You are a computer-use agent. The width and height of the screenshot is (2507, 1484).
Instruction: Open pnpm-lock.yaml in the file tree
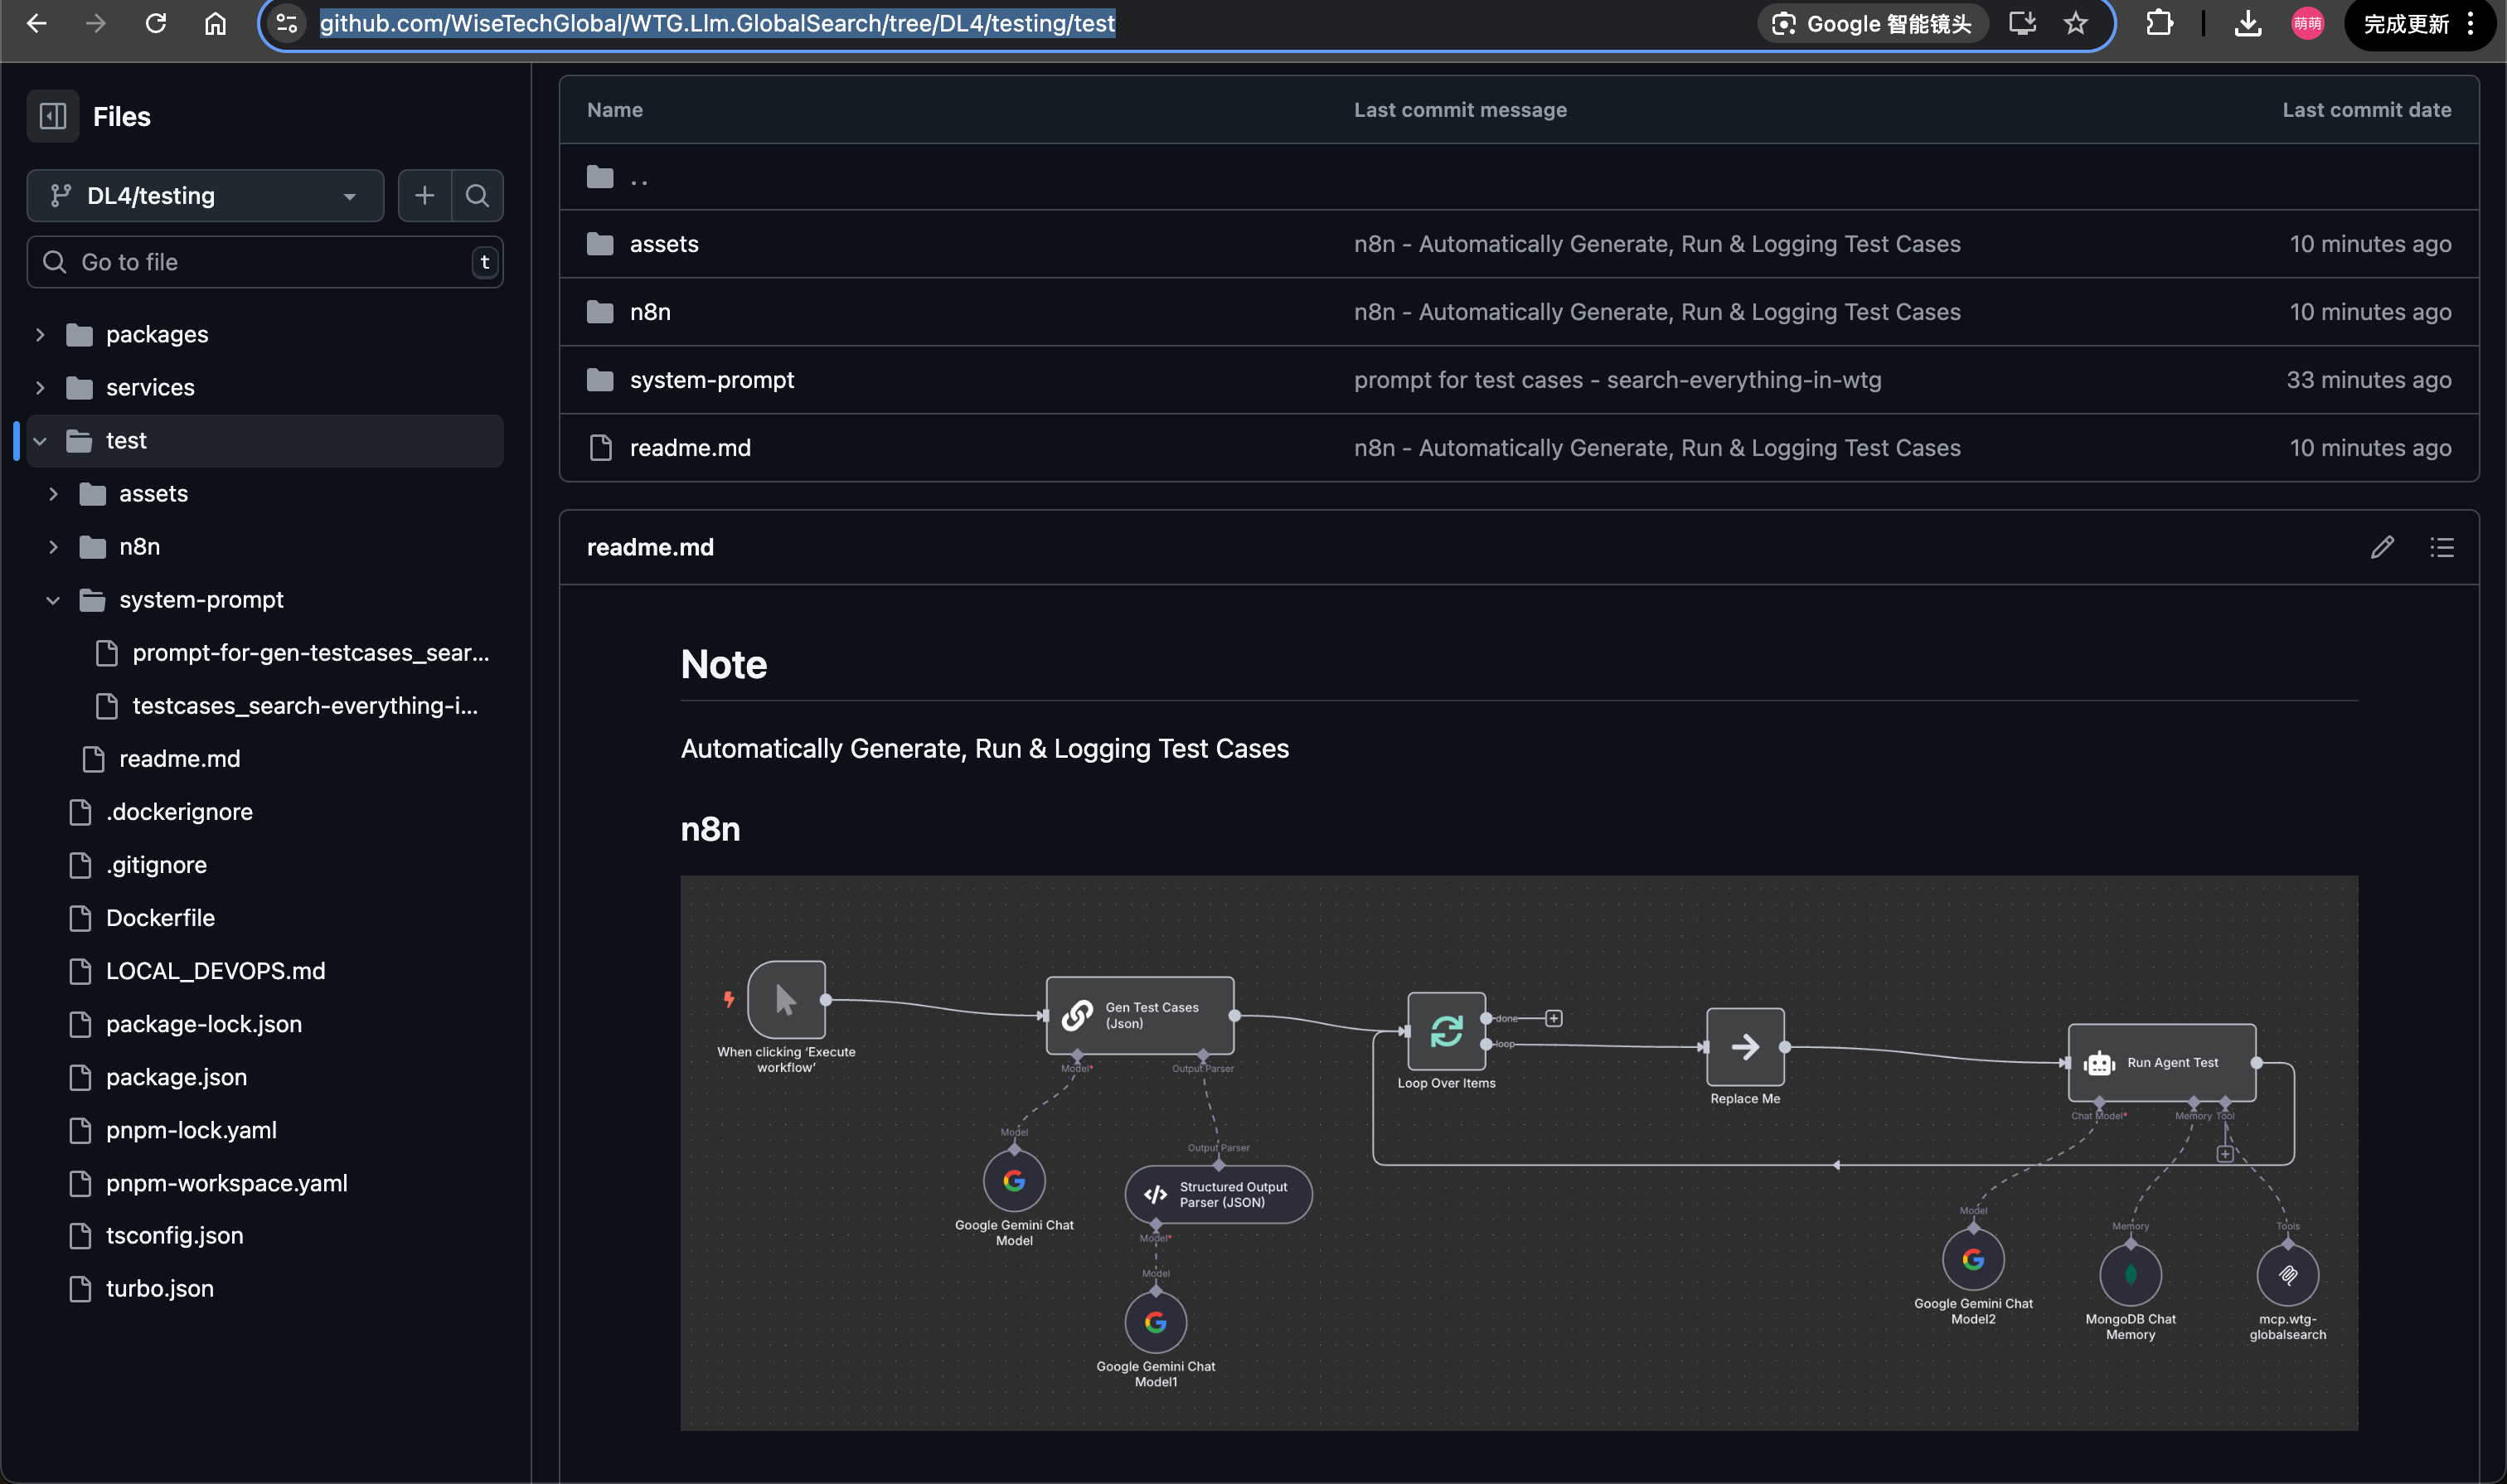(191, 1130)
